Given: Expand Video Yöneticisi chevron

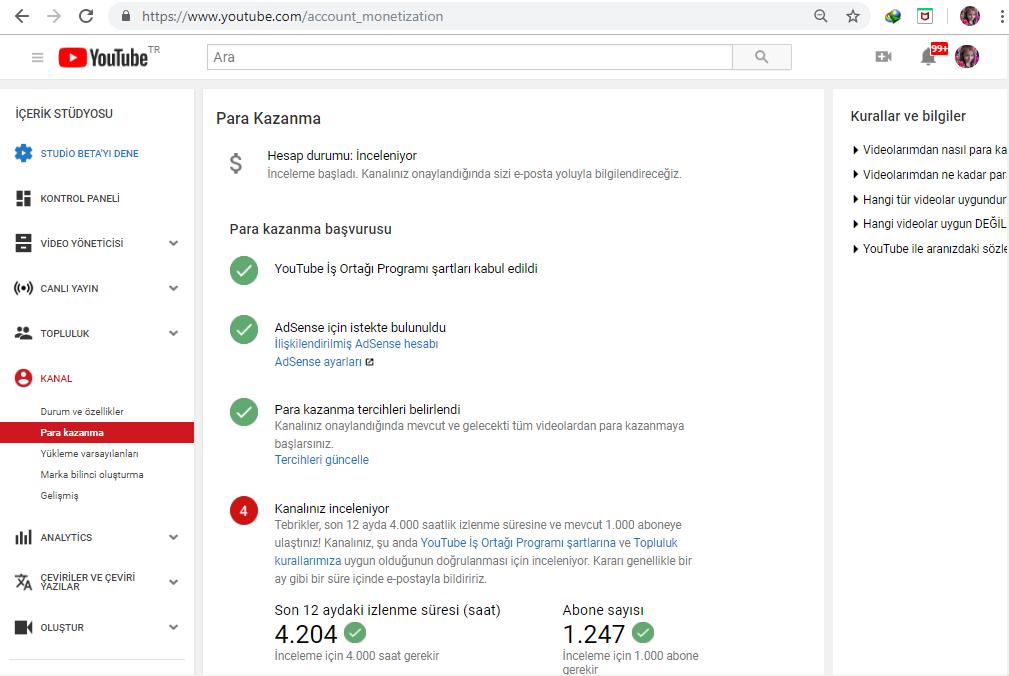Looking at the screenshot, I should tap(173, 243).
